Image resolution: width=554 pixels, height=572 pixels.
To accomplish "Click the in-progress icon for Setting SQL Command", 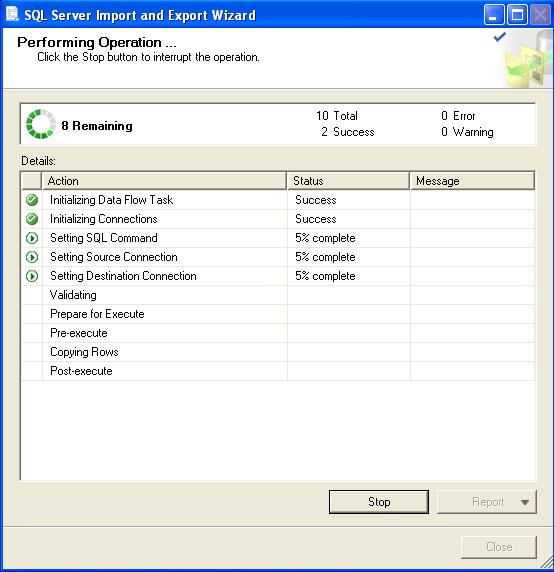I will [32, 238].
